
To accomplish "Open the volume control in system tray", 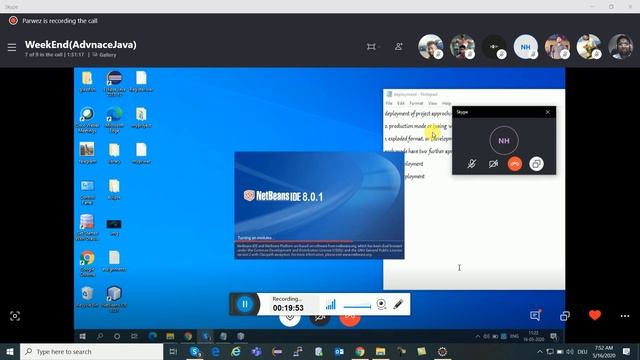I will coord(570,351).
